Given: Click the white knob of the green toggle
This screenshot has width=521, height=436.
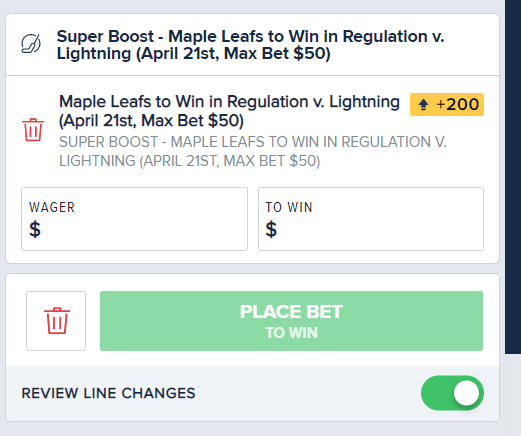Looking at the screenshot, I should click(x=466, y=393).
